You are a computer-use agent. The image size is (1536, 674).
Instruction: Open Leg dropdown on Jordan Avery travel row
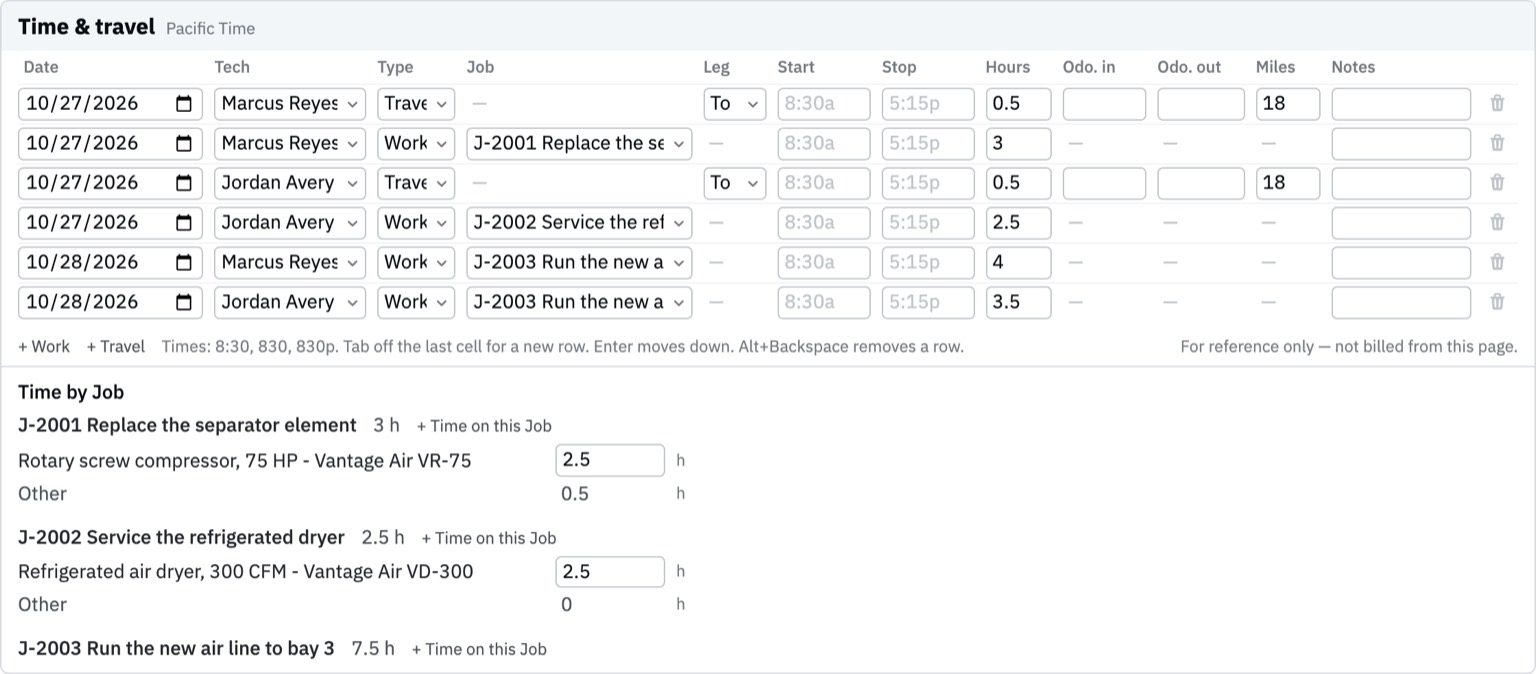[735, 183]
